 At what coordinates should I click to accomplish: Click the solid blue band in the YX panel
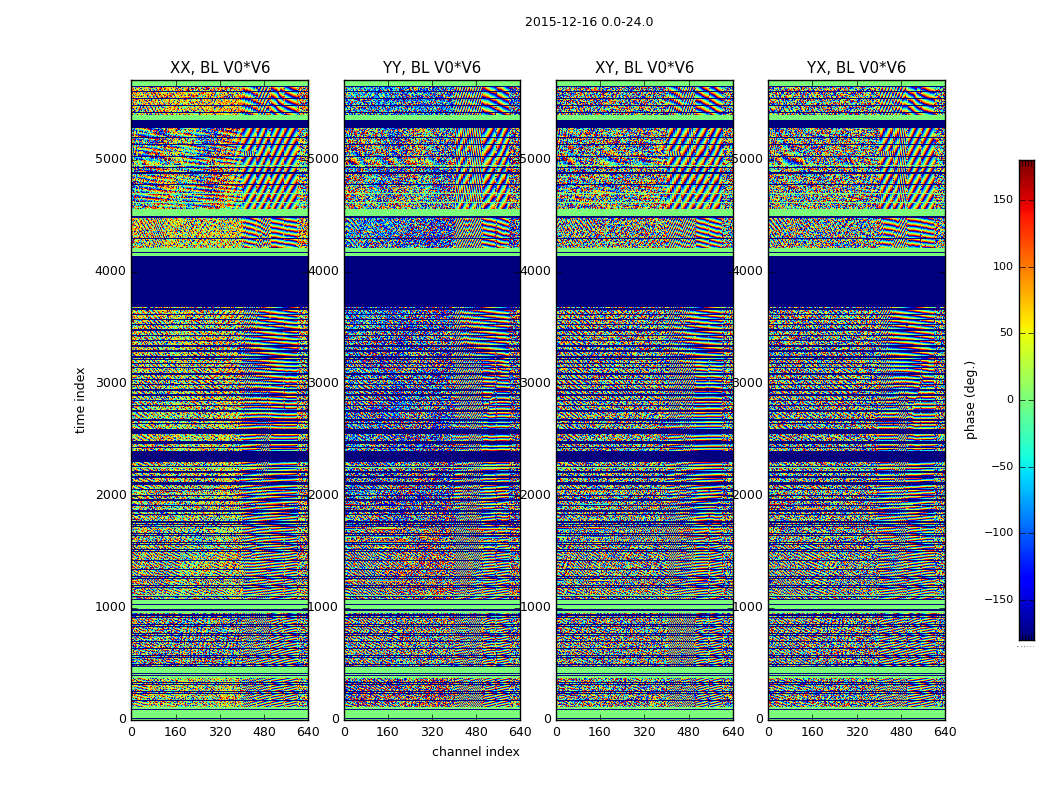(x=856, y=282)
